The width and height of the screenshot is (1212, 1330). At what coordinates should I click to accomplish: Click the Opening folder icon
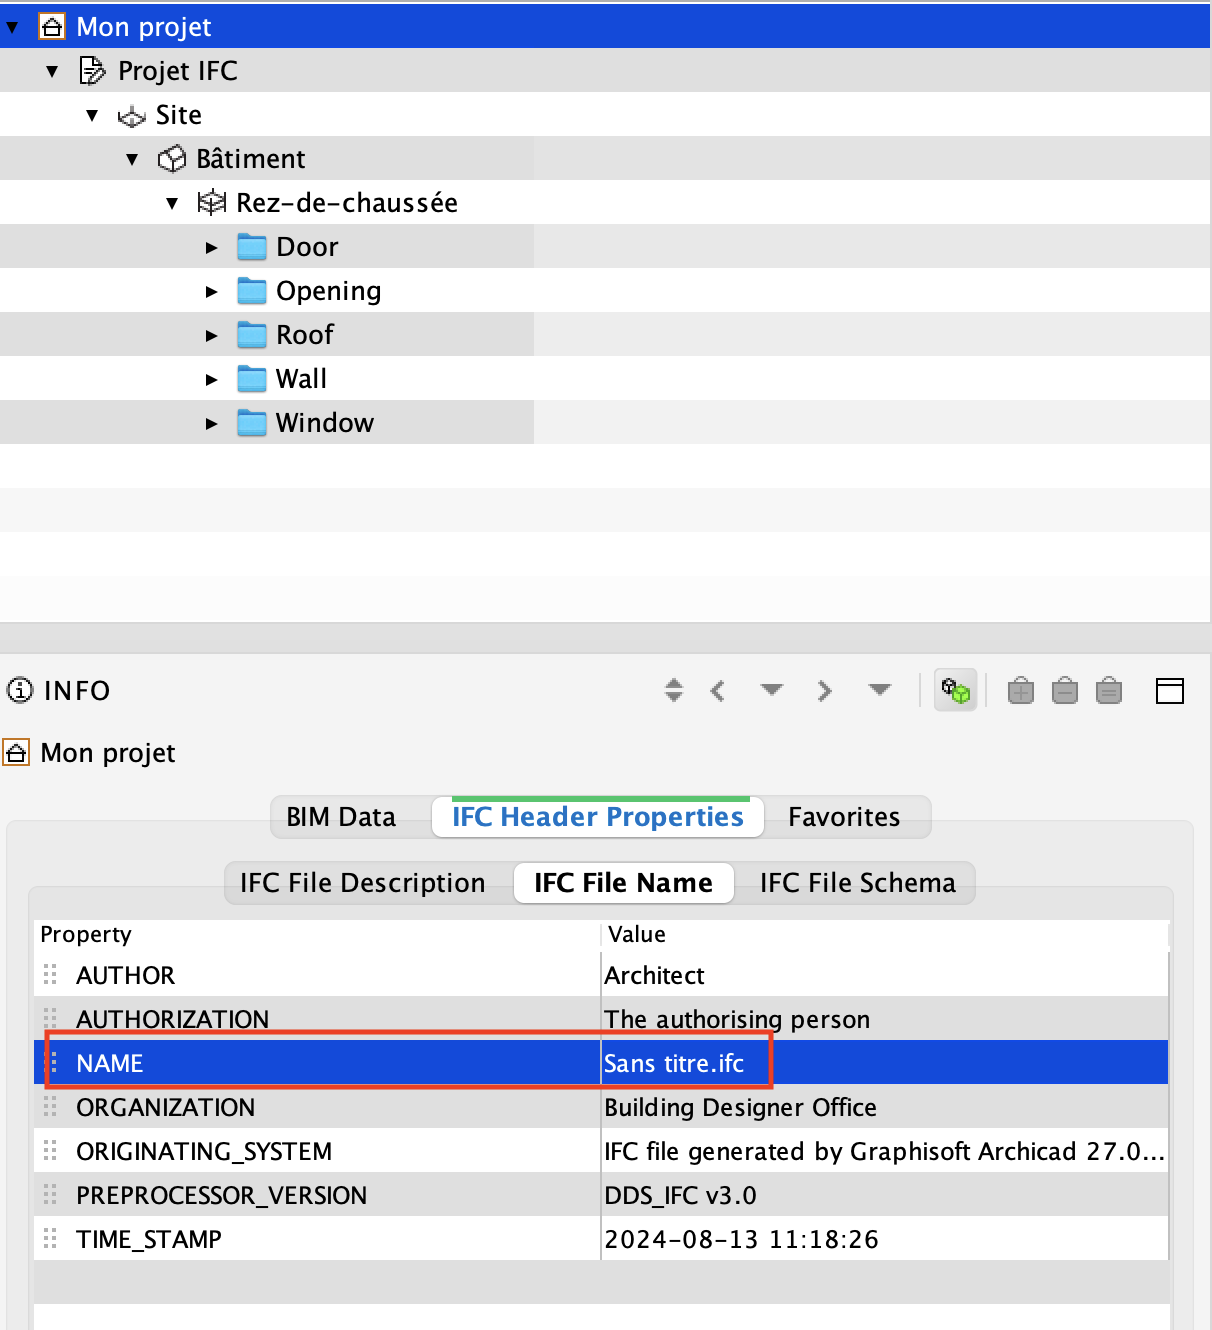coord(252,290)
